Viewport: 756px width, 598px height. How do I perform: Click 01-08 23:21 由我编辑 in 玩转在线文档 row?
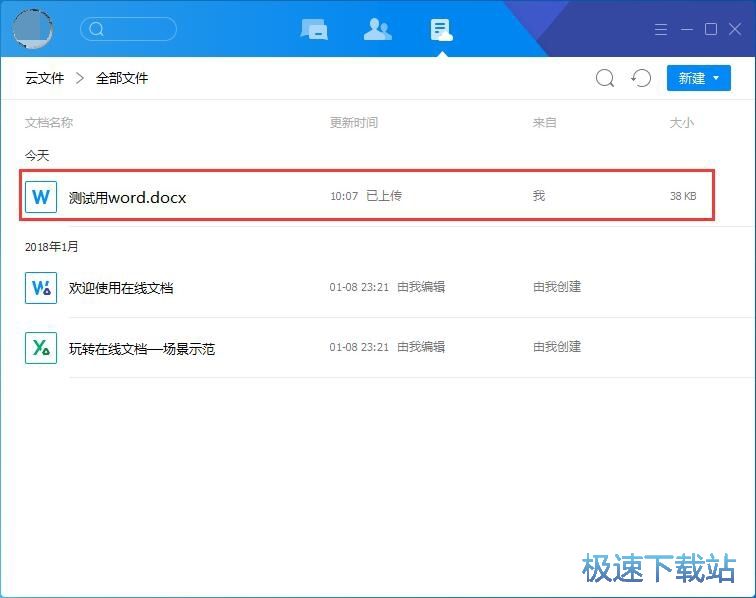coord(387,347)
